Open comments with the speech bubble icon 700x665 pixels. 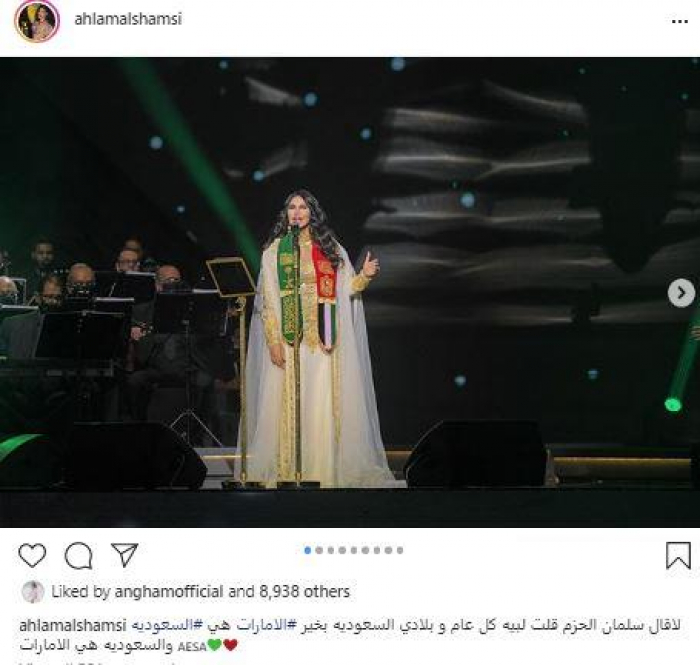tap(79, 556)
